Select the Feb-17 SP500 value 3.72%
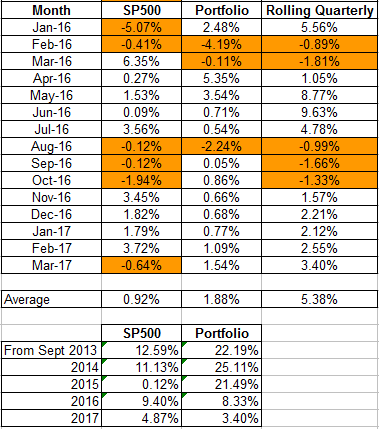This screenshot has height=429, width=379. click(x=141, y=248)
